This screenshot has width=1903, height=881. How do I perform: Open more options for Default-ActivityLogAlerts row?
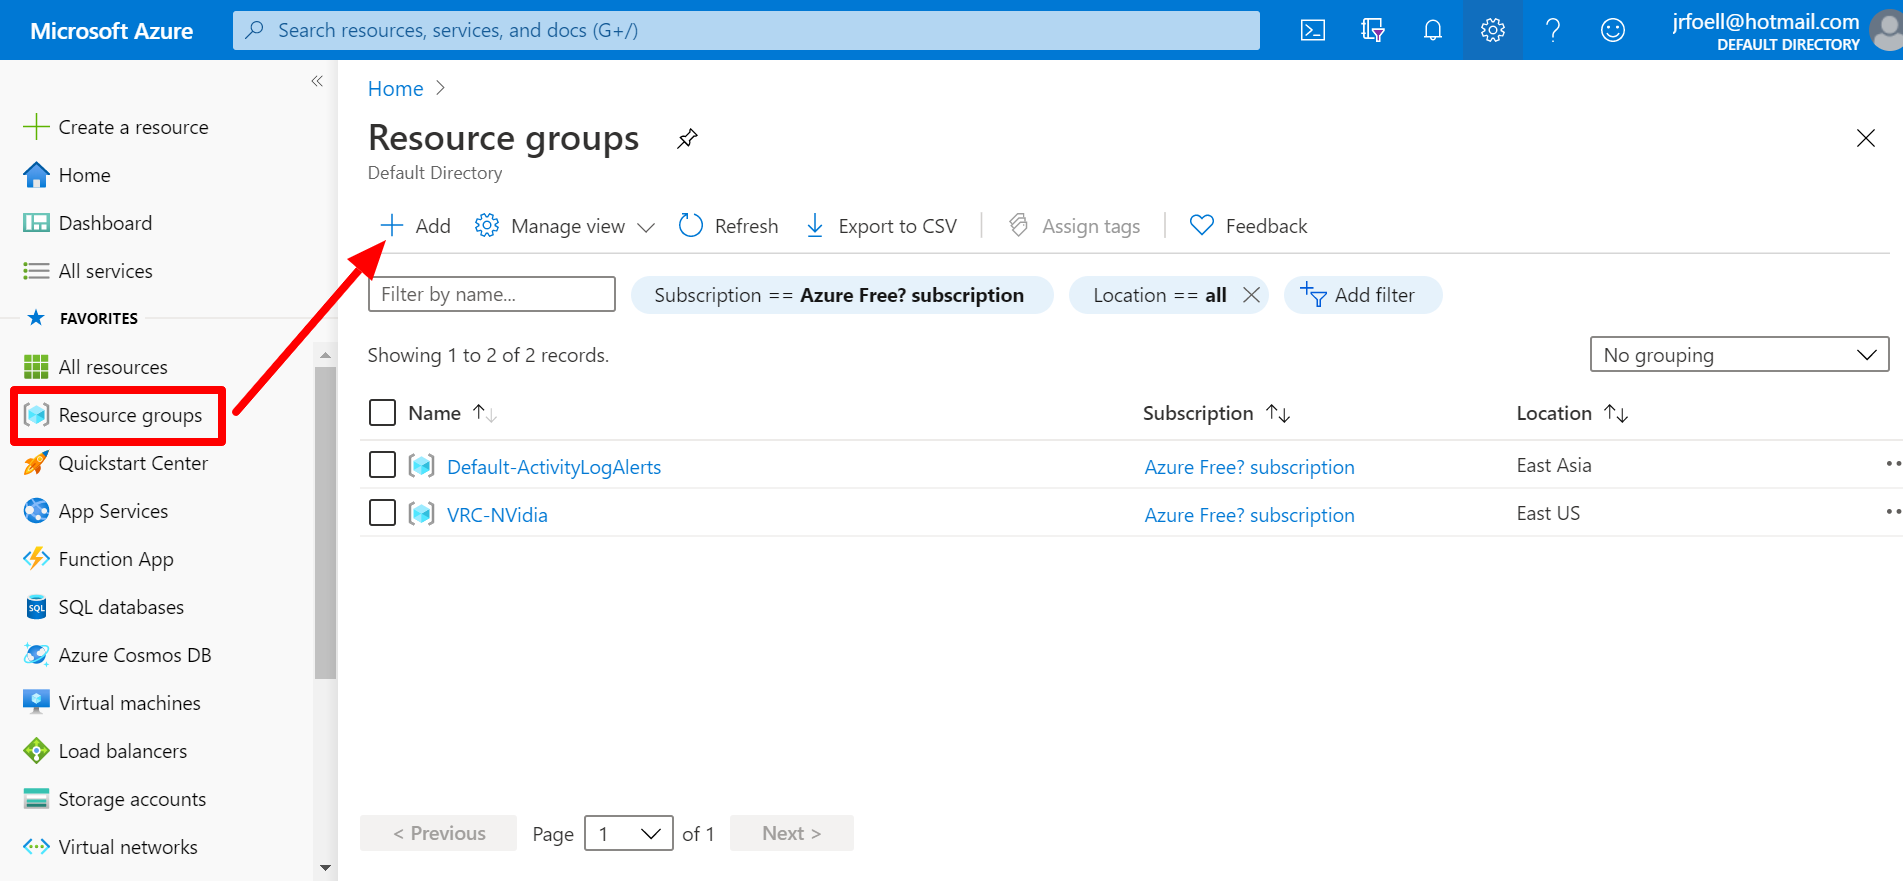(1892, 464)
